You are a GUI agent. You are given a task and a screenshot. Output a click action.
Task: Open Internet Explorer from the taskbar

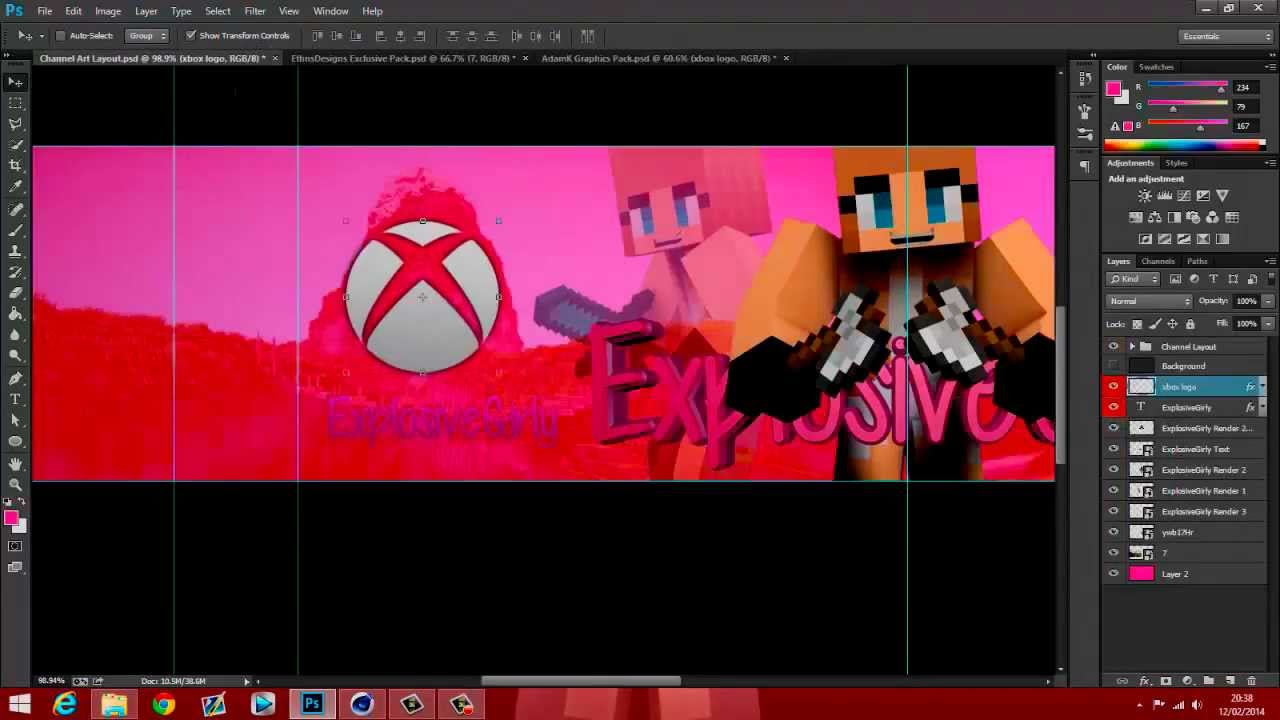pyautogui.click(x=65, y=705)
